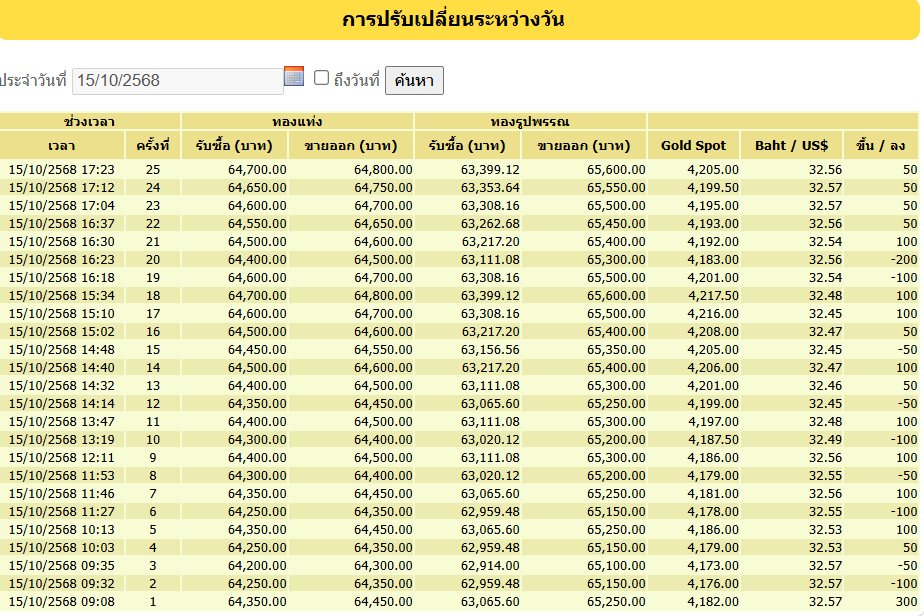The image size is (924, 616).
Task: Click ornament buy price 63,353.64
Action: tap(490, 187)
